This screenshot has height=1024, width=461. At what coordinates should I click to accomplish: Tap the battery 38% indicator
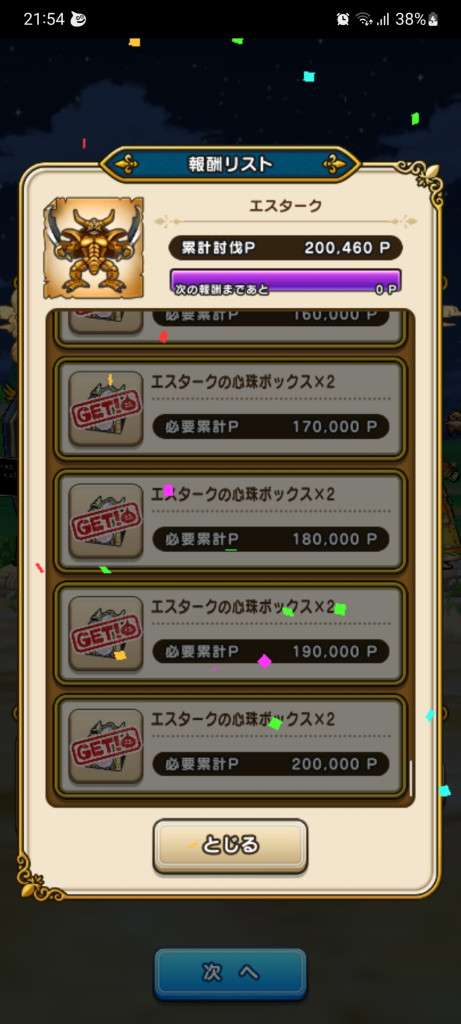pyautogui.click(x=415, y=20)
